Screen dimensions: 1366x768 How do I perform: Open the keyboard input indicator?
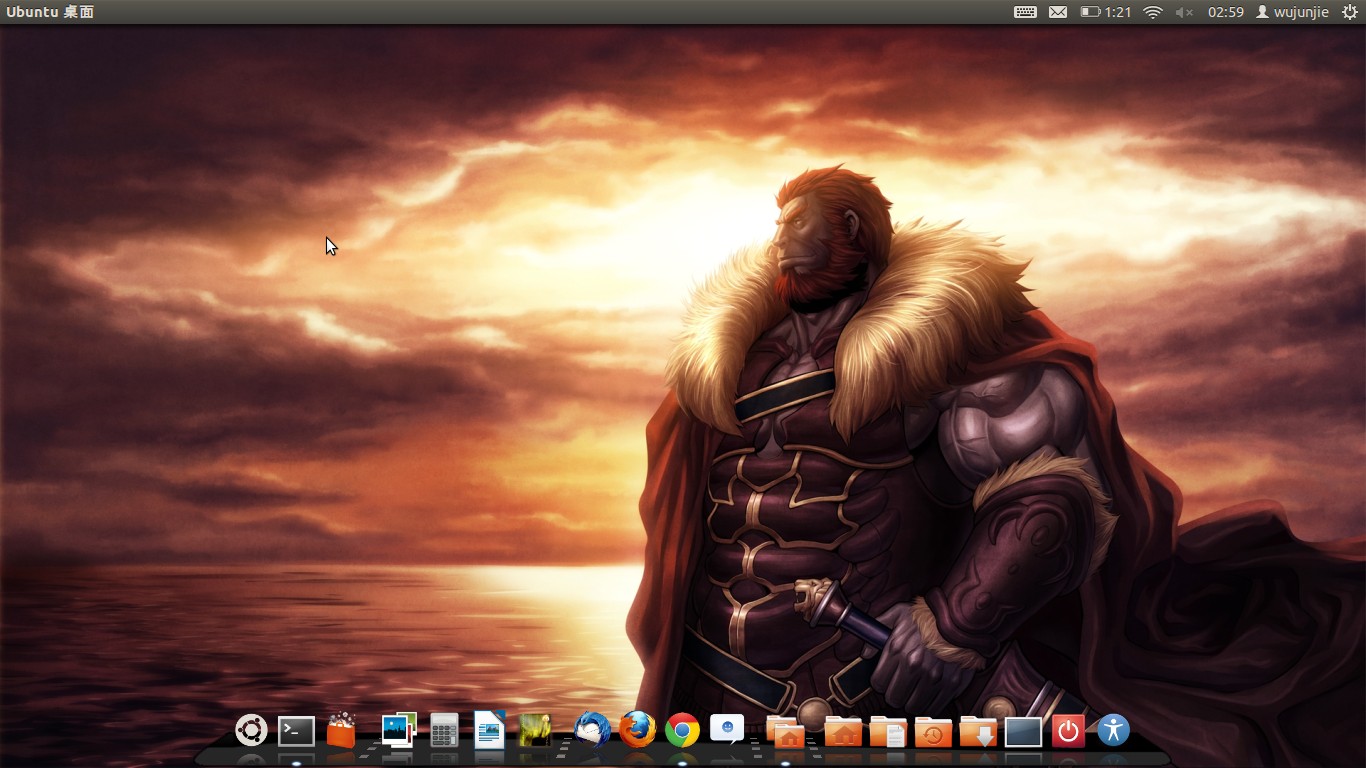click(1025, 12)
